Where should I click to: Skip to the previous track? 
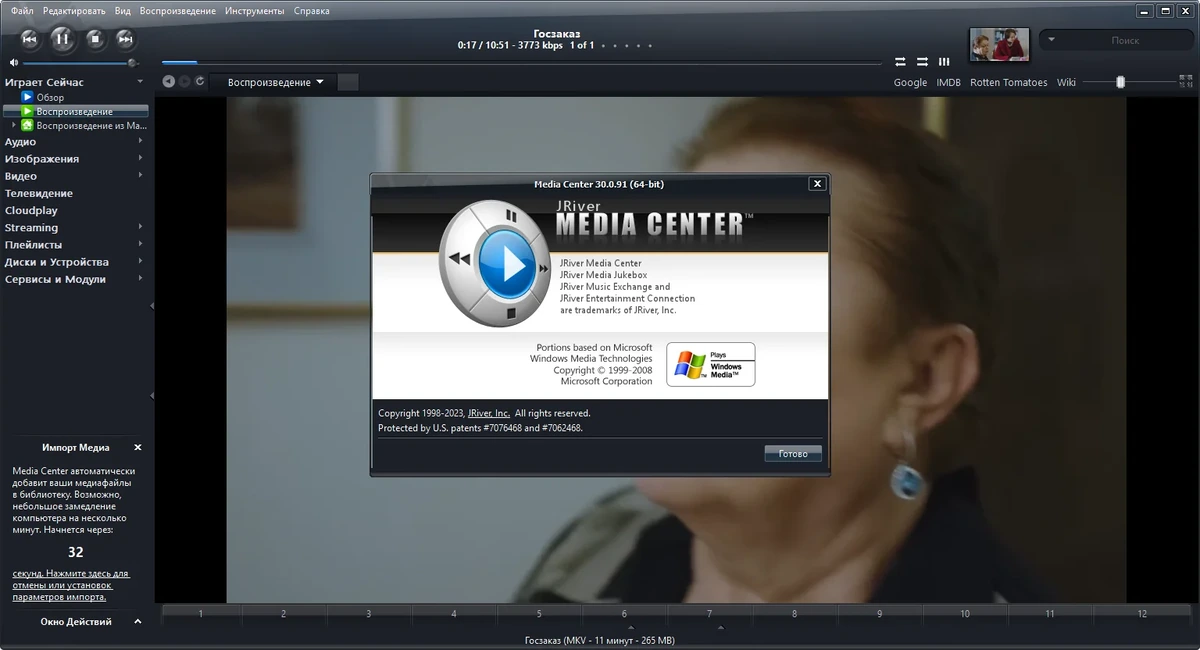(x=30, y=39)
